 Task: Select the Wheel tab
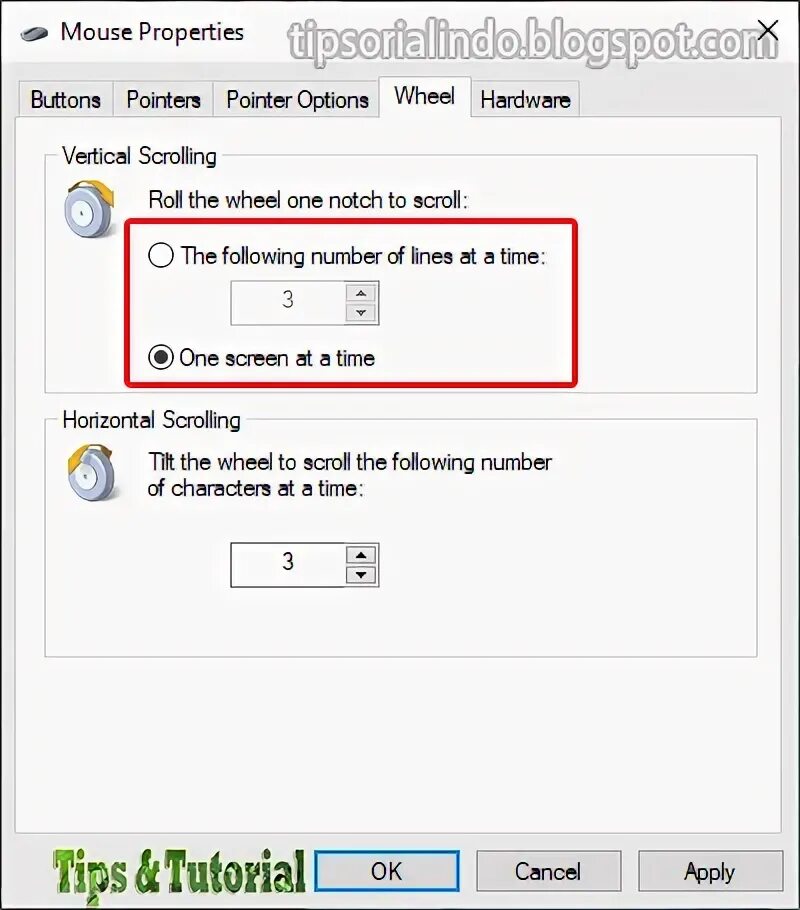[x=424, y=96]
